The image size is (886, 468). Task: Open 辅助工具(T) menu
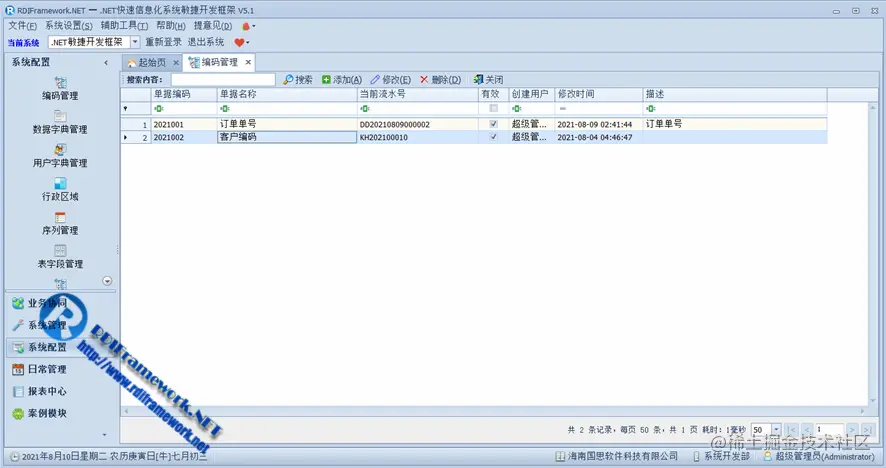click(x=124, y=26)
